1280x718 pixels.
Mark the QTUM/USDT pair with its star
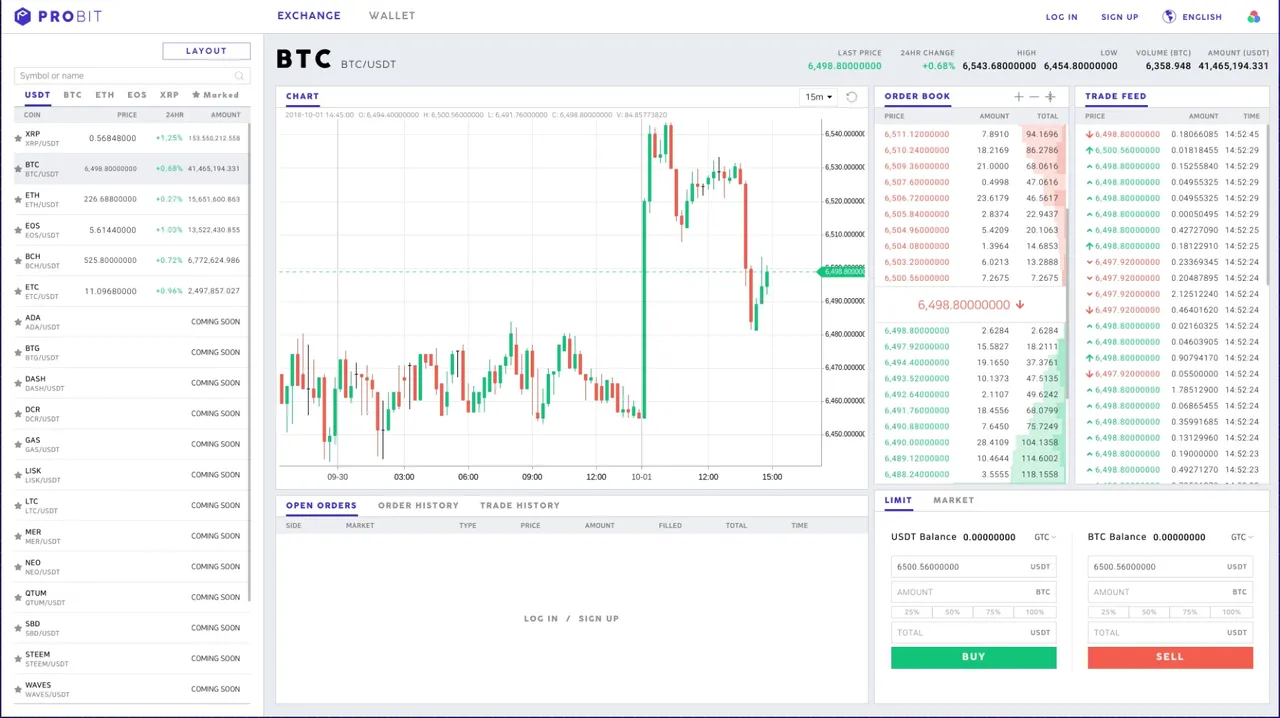pos(18,597)
